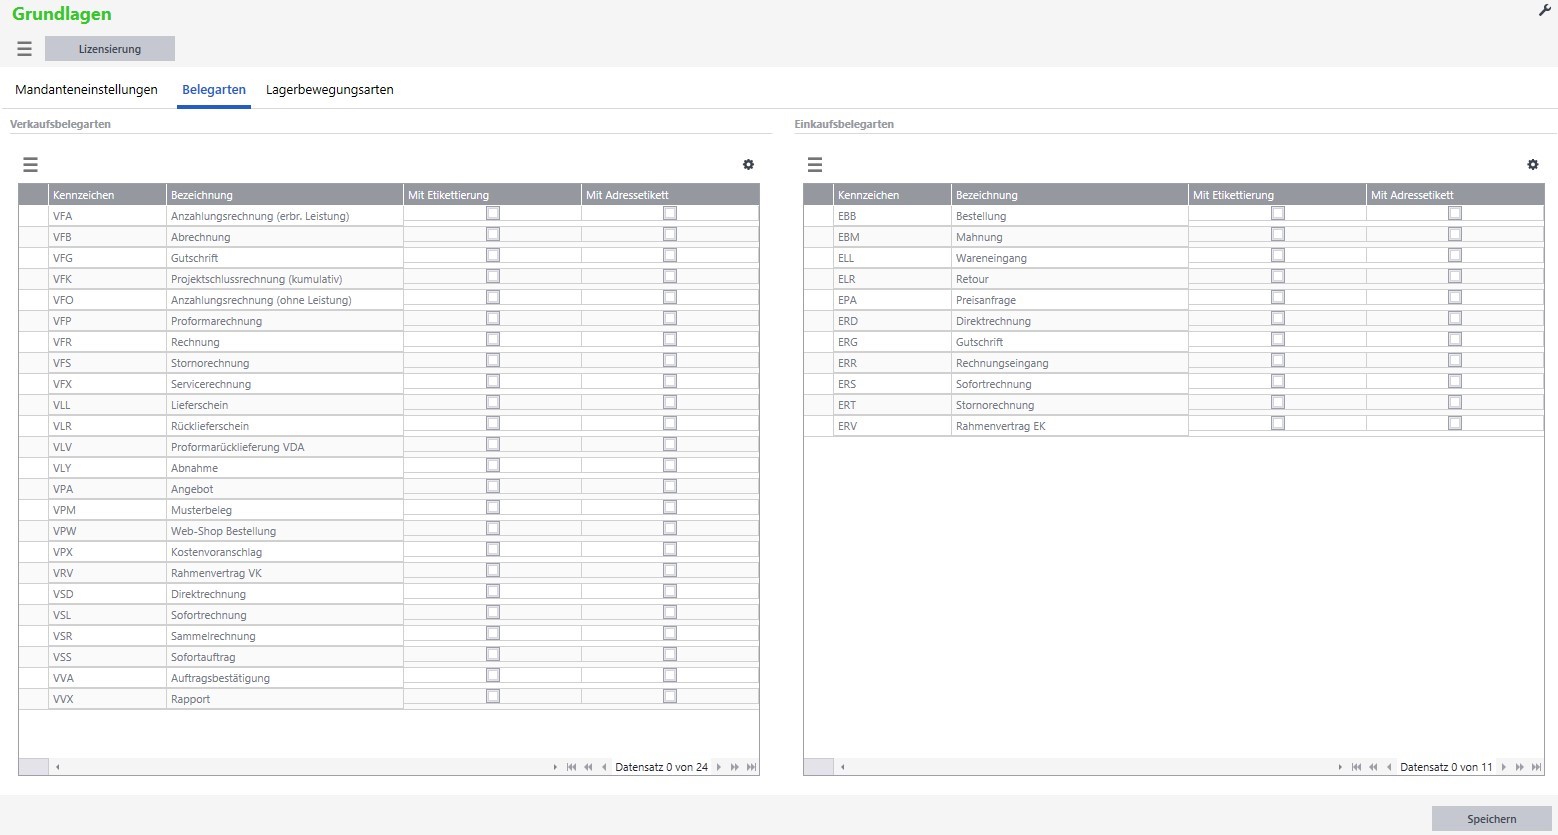Go to first record in Einkaufsbelegarten grid

(x=1356, y=767)
